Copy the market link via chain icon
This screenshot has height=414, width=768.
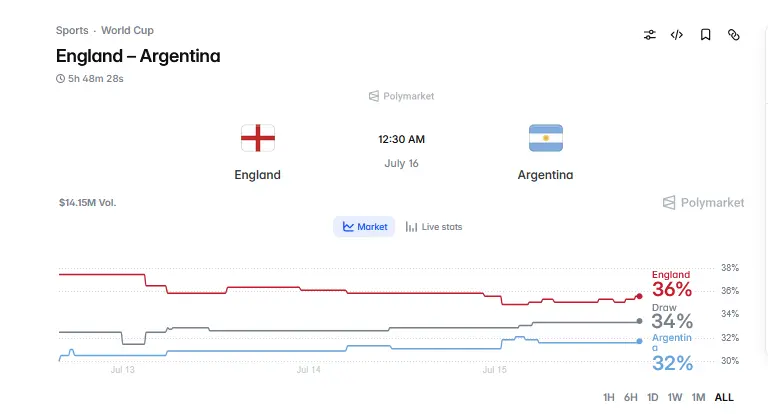[733, 35]
